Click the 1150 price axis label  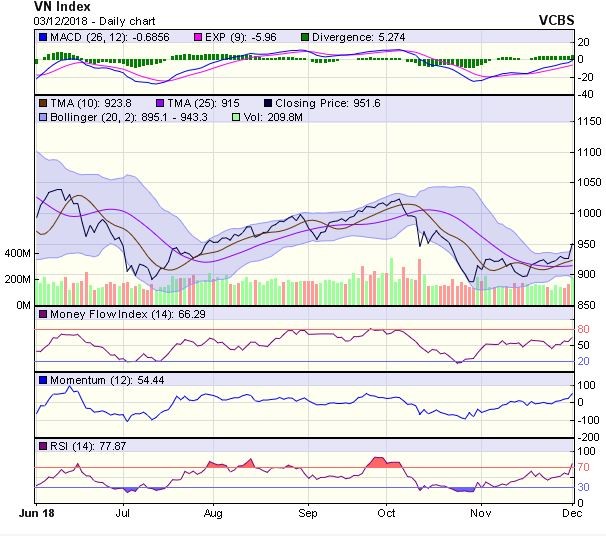tap(589, 122)
